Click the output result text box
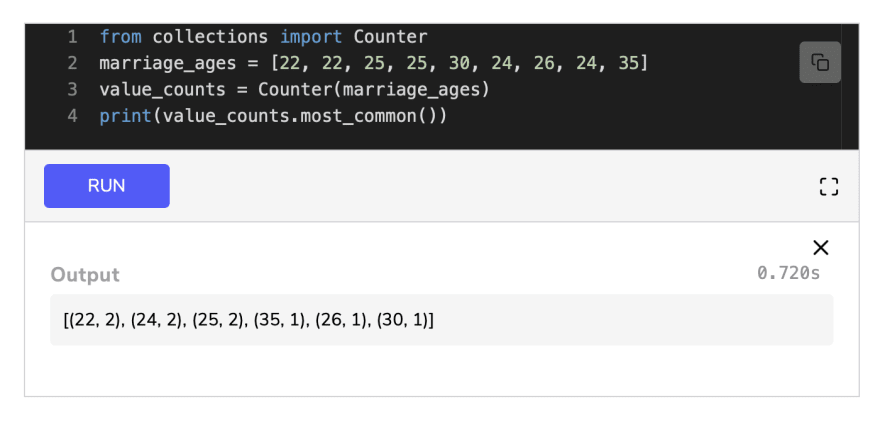The height and width of the screenshot is (421, 880). (442, 319)
